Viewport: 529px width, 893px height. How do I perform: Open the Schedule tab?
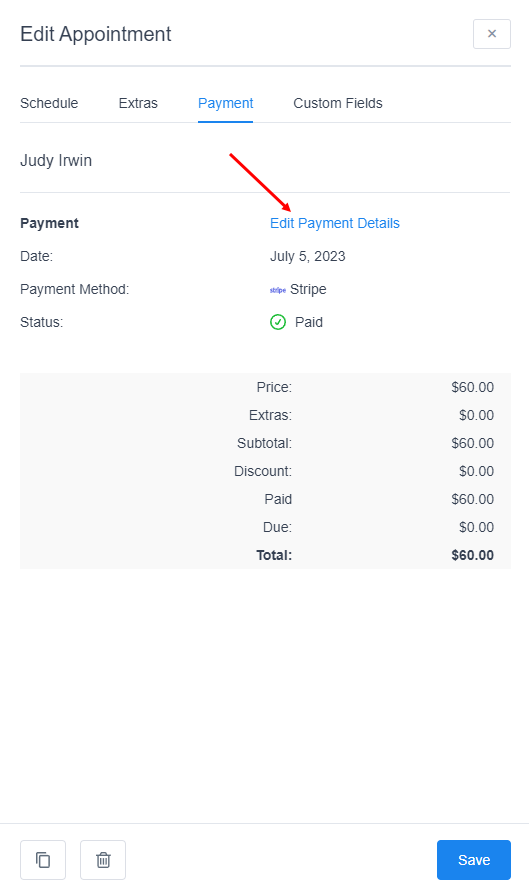pyautogui.click(x=49, y=103)
